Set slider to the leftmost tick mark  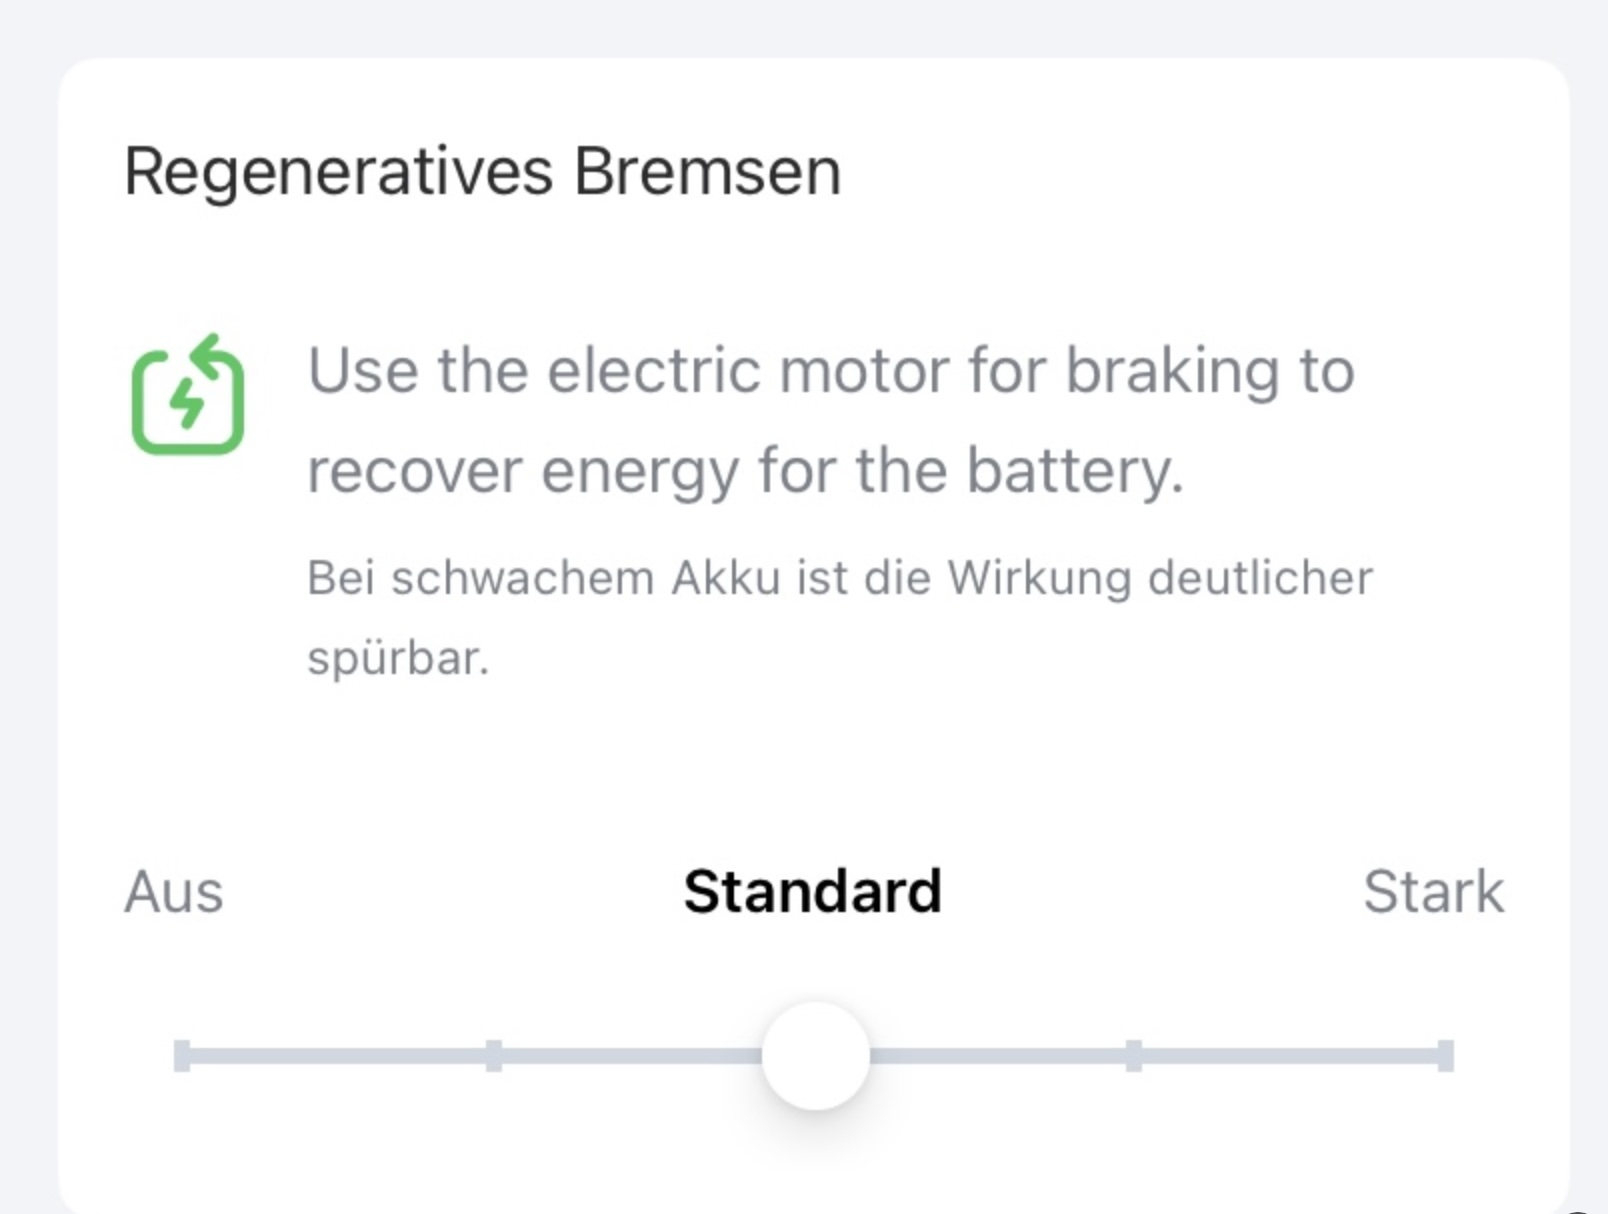[x=182, y=1056]
